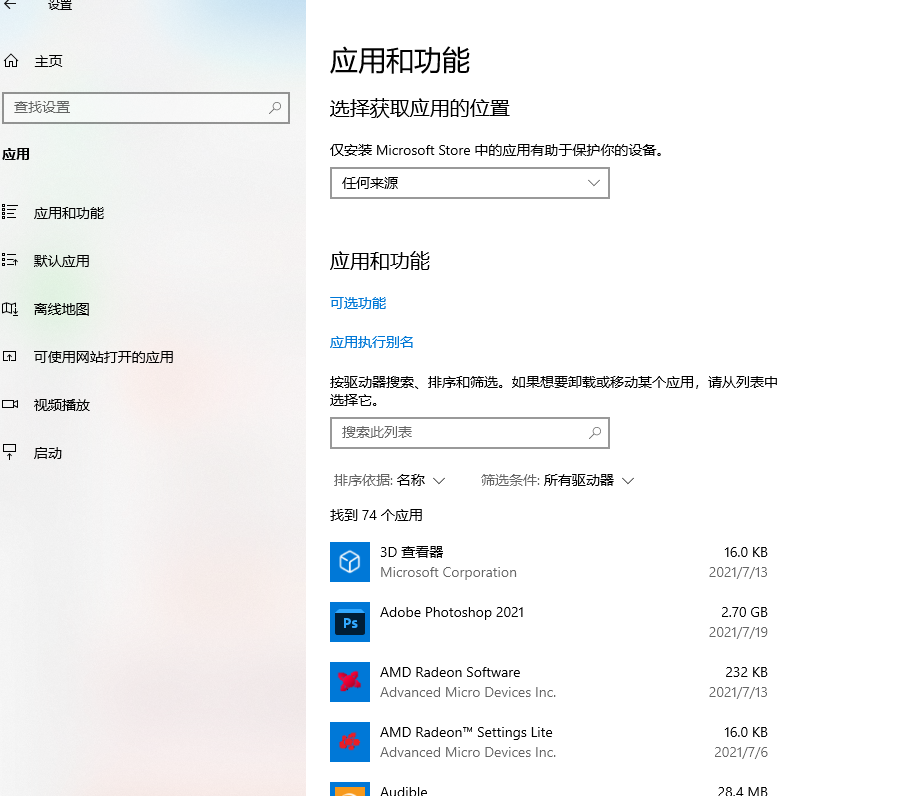Click the AMD Radeon Software icon

point(350,682)
